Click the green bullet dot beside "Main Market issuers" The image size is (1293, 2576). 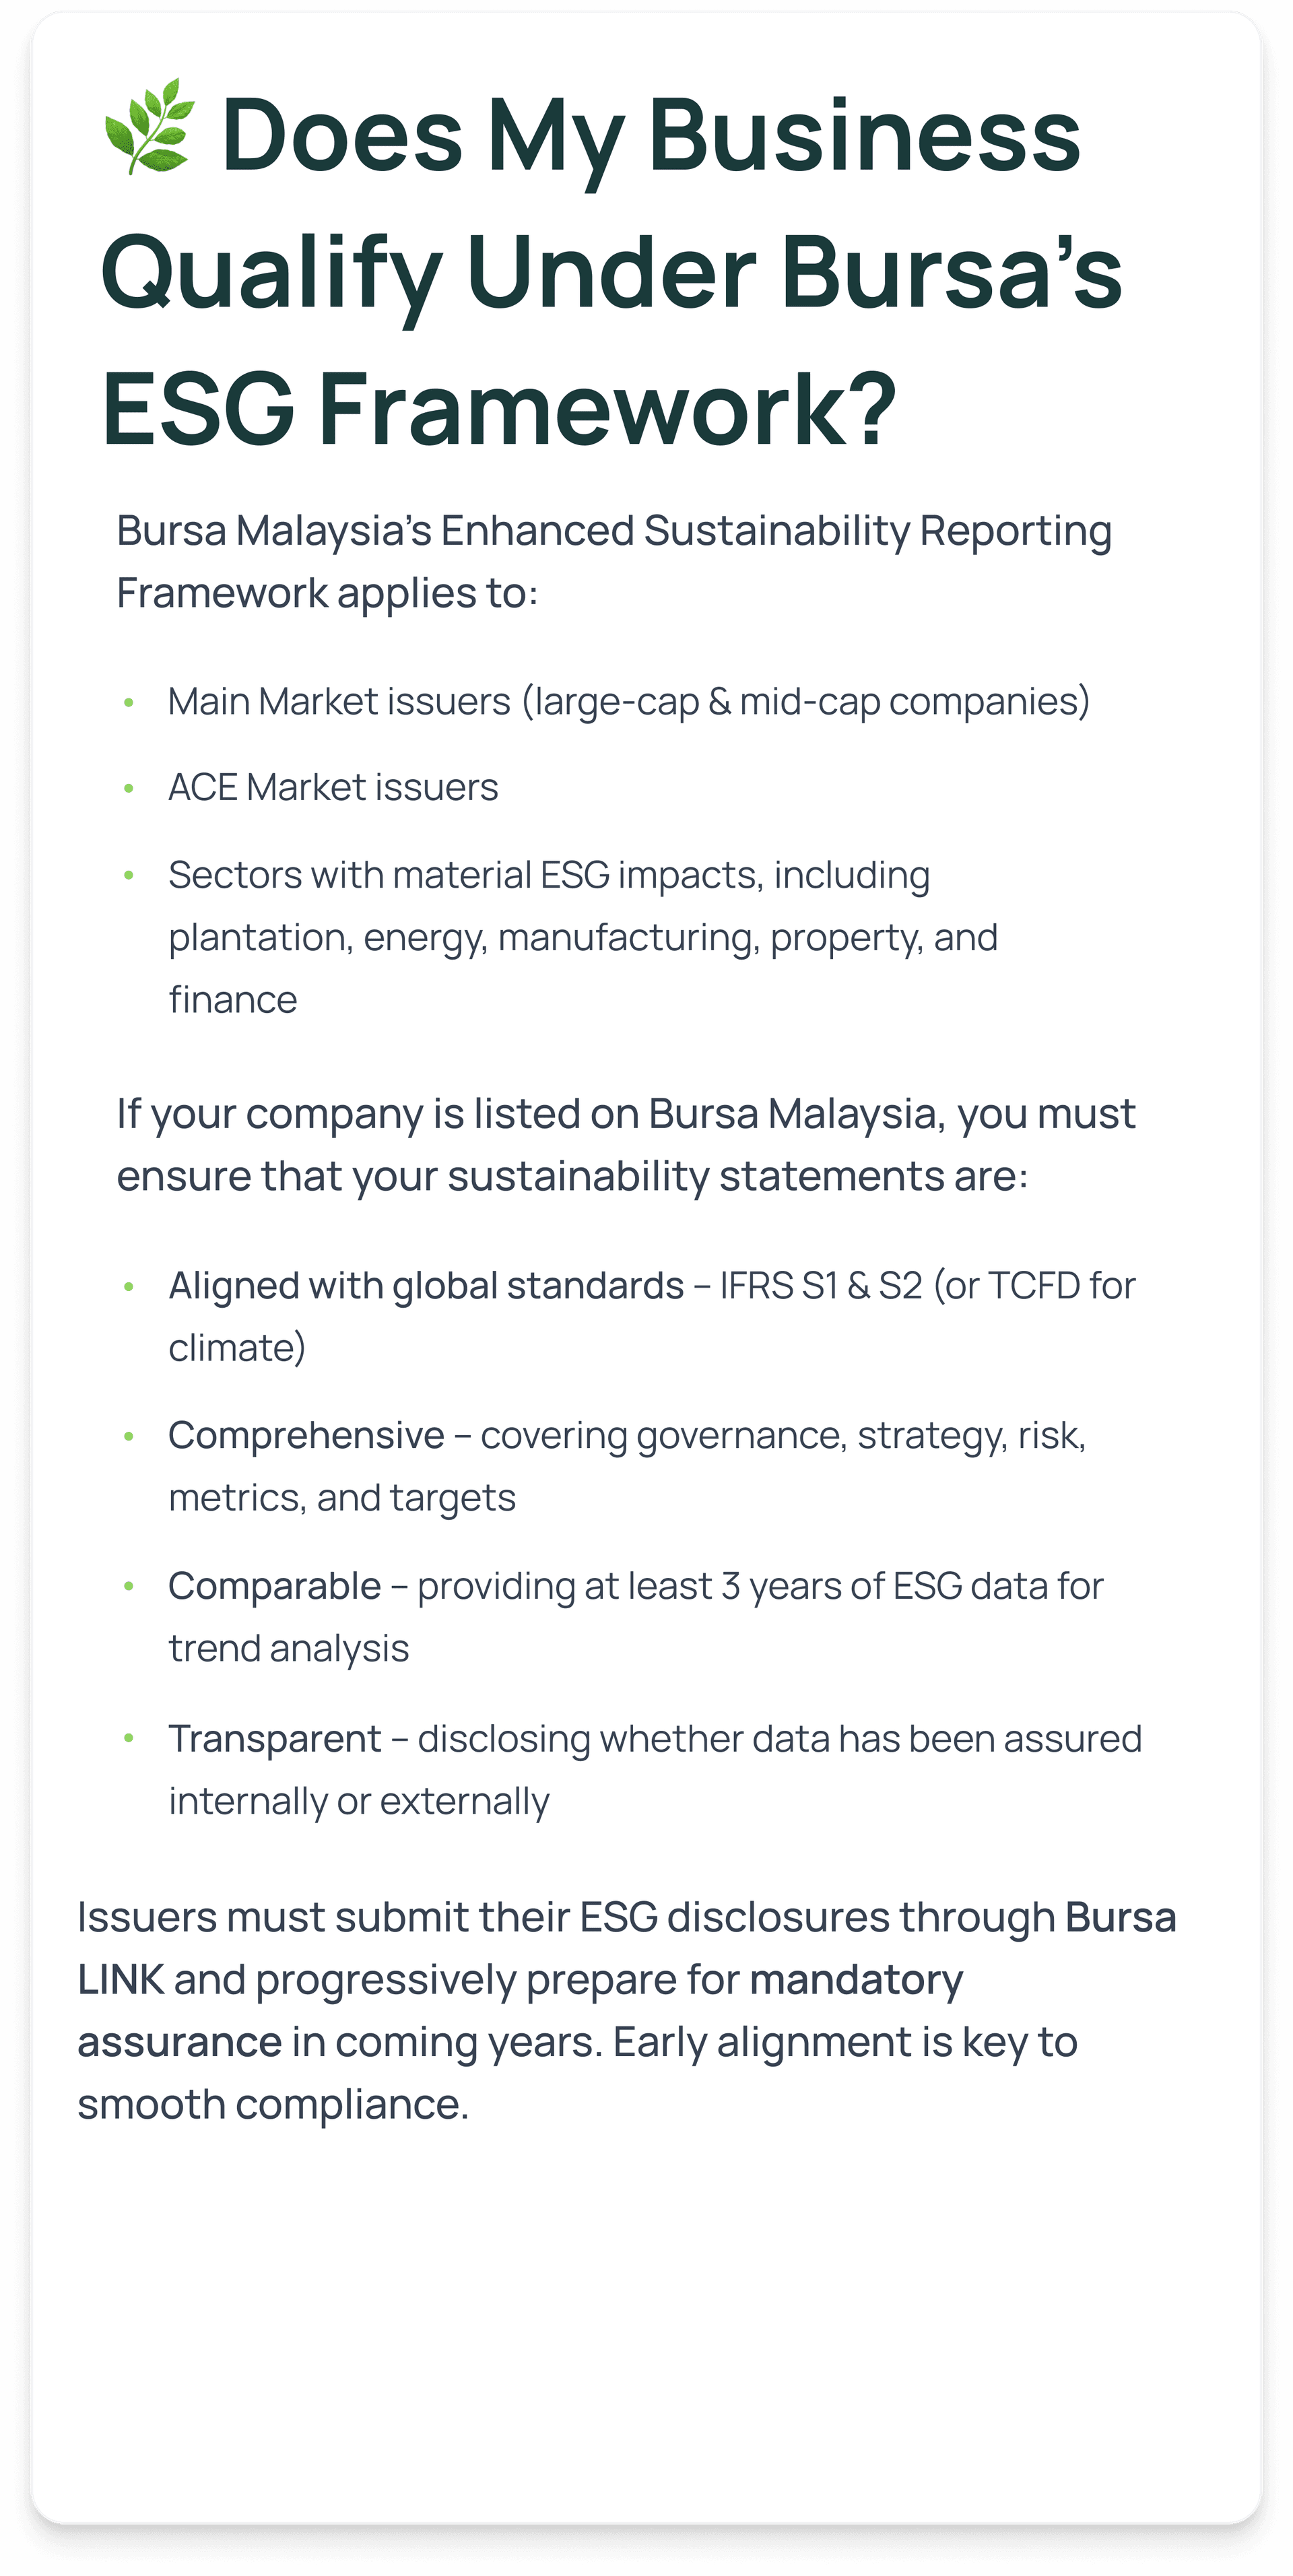pyautogui.click(x=129, y=703)
